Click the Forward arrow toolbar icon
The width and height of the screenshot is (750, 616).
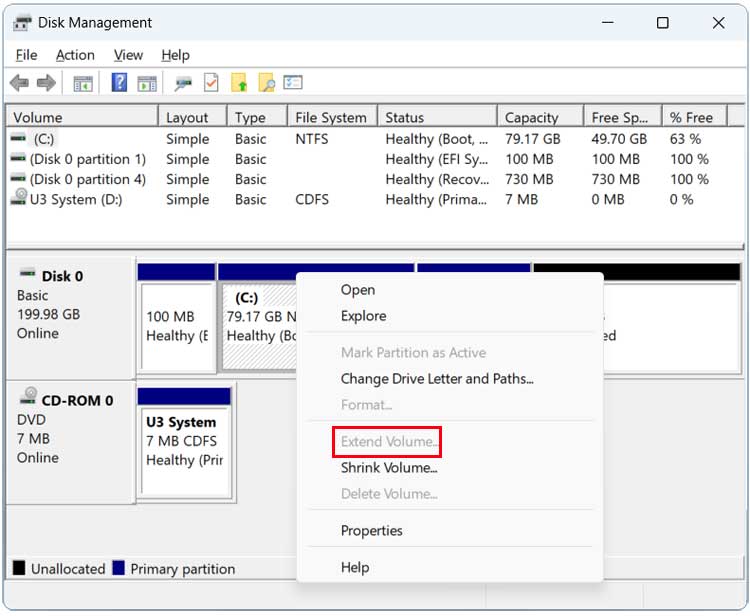point(45,83)
